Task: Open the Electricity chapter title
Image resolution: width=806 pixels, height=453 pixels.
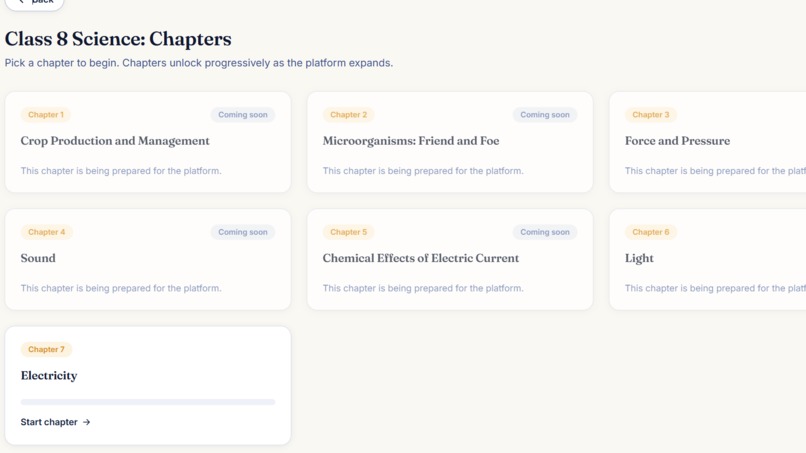Action: [49, 375]
